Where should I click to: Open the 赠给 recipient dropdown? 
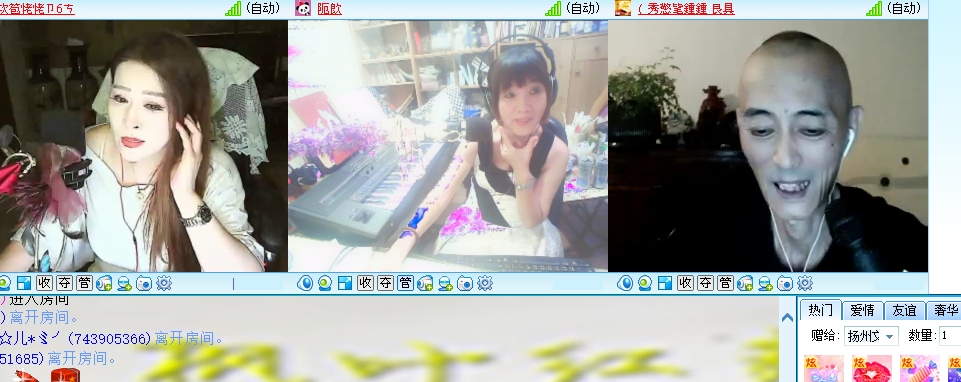coord(871,335)
